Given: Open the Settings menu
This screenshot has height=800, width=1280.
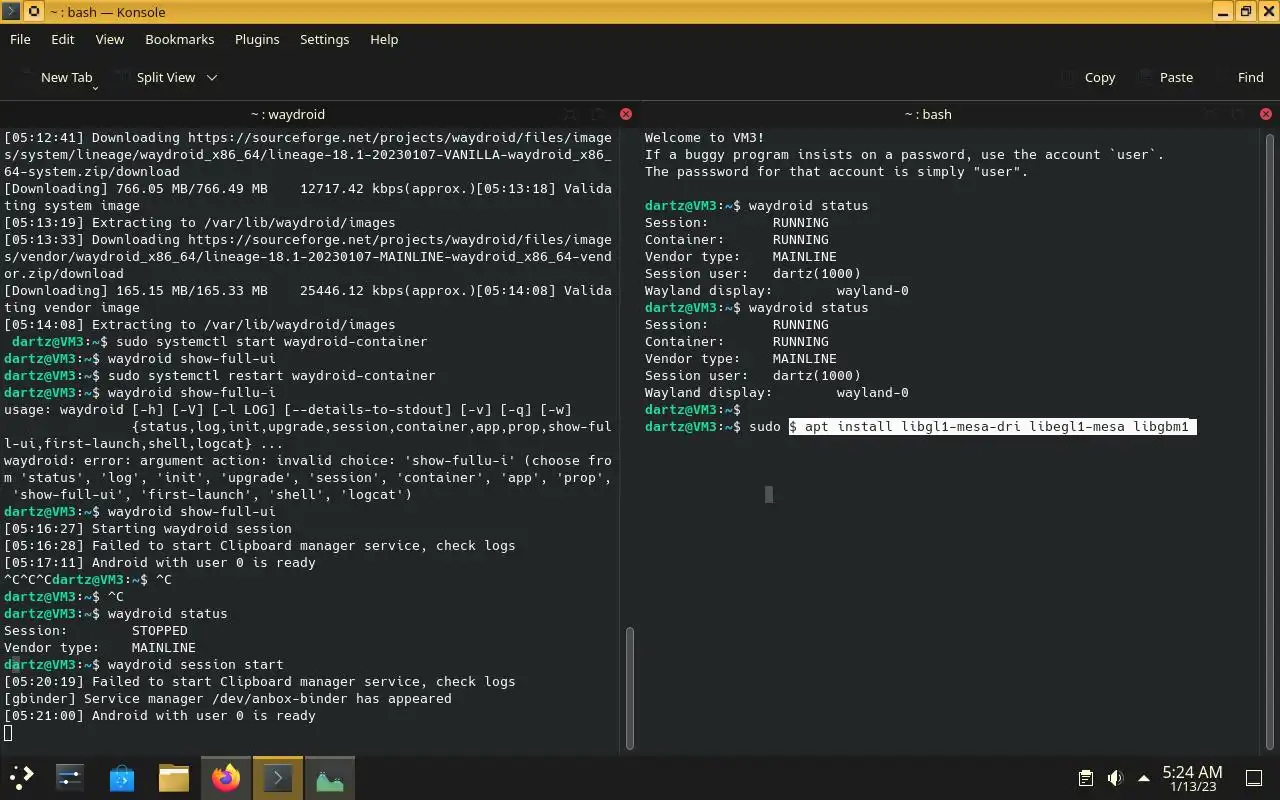Looking at the screenshot, I should (x=325, y=39).
